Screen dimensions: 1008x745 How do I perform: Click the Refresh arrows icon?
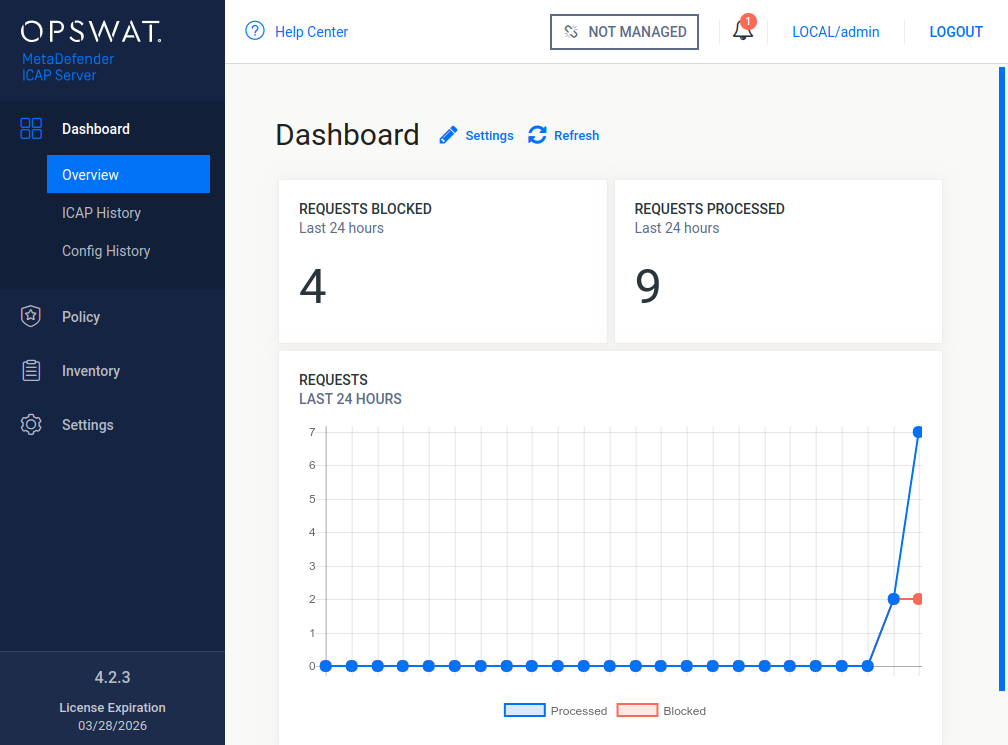537,135
